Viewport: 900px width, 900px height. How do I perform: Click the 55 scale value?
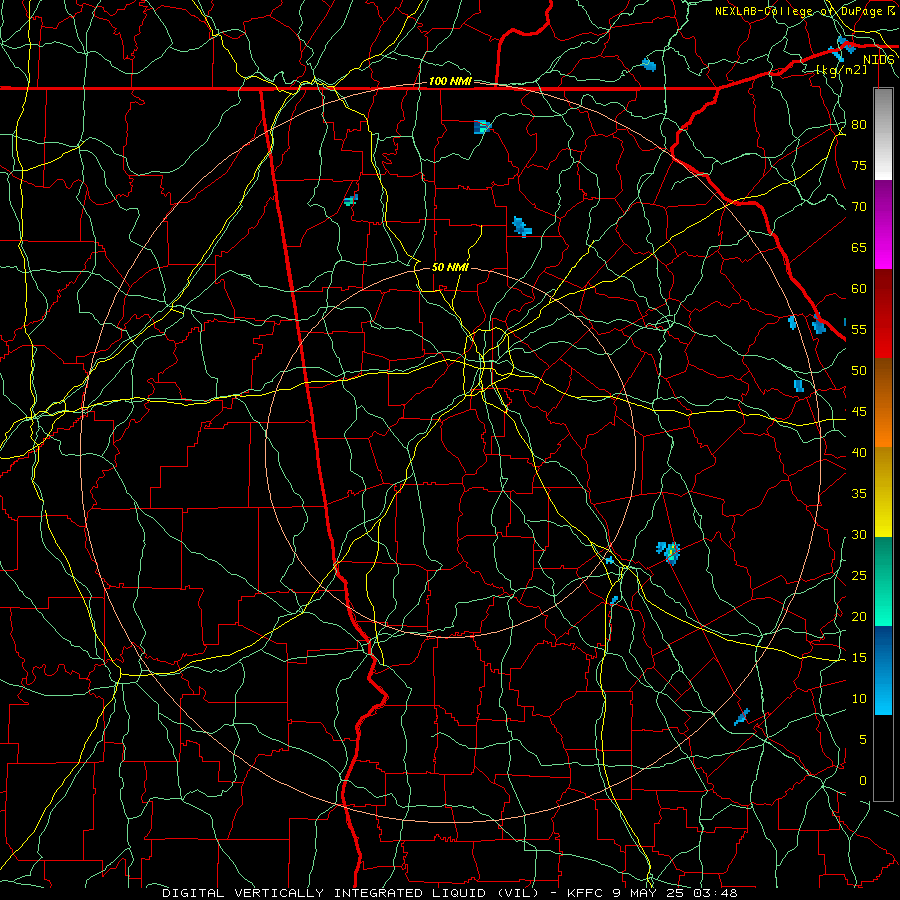tap(859, 329)
